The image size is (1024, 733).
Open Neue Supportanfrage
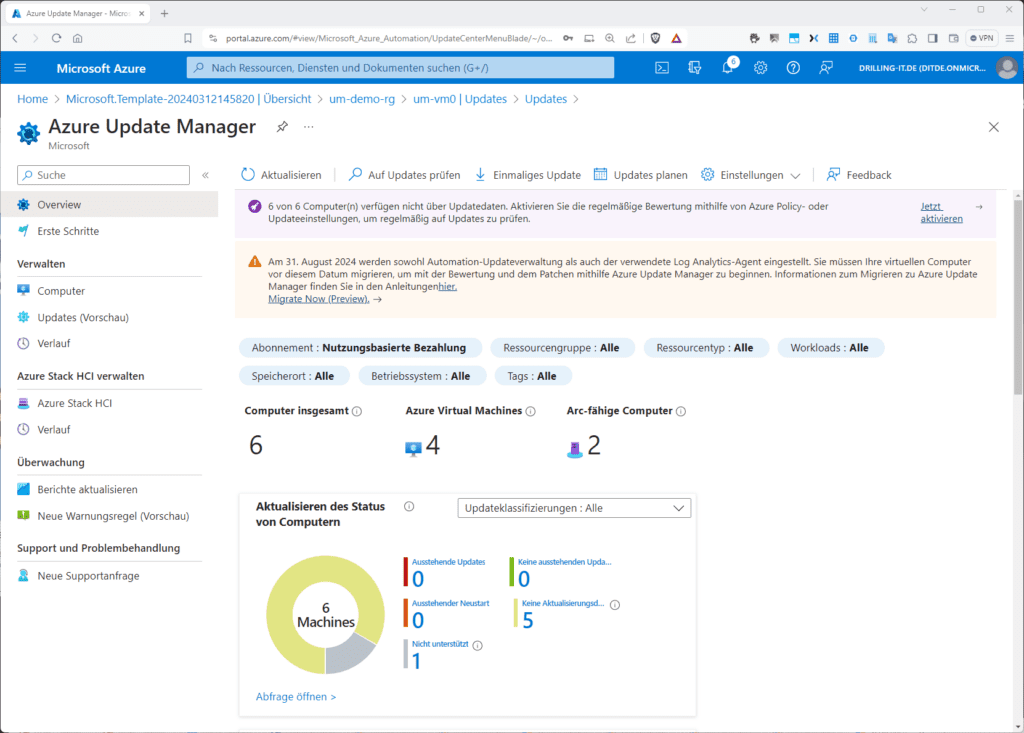point(88,576)
